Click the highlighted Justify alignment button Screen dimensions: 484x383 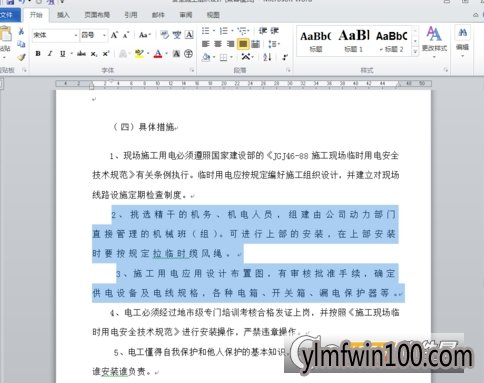(x=243, y=44)
